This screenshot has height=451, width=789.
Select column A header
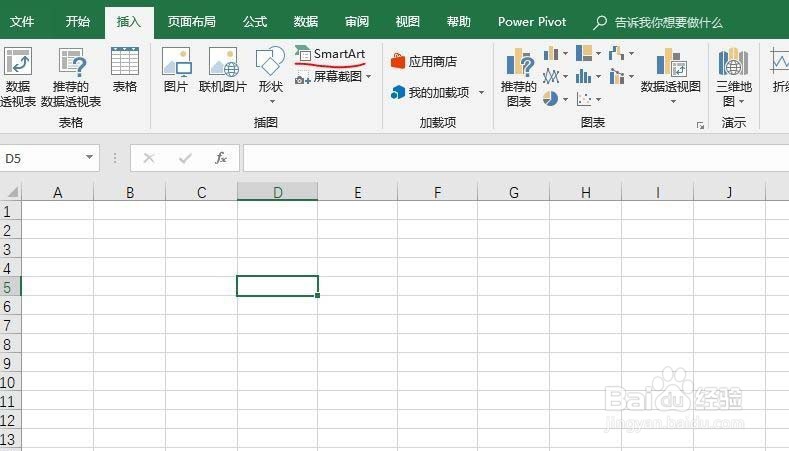(57, 192)
